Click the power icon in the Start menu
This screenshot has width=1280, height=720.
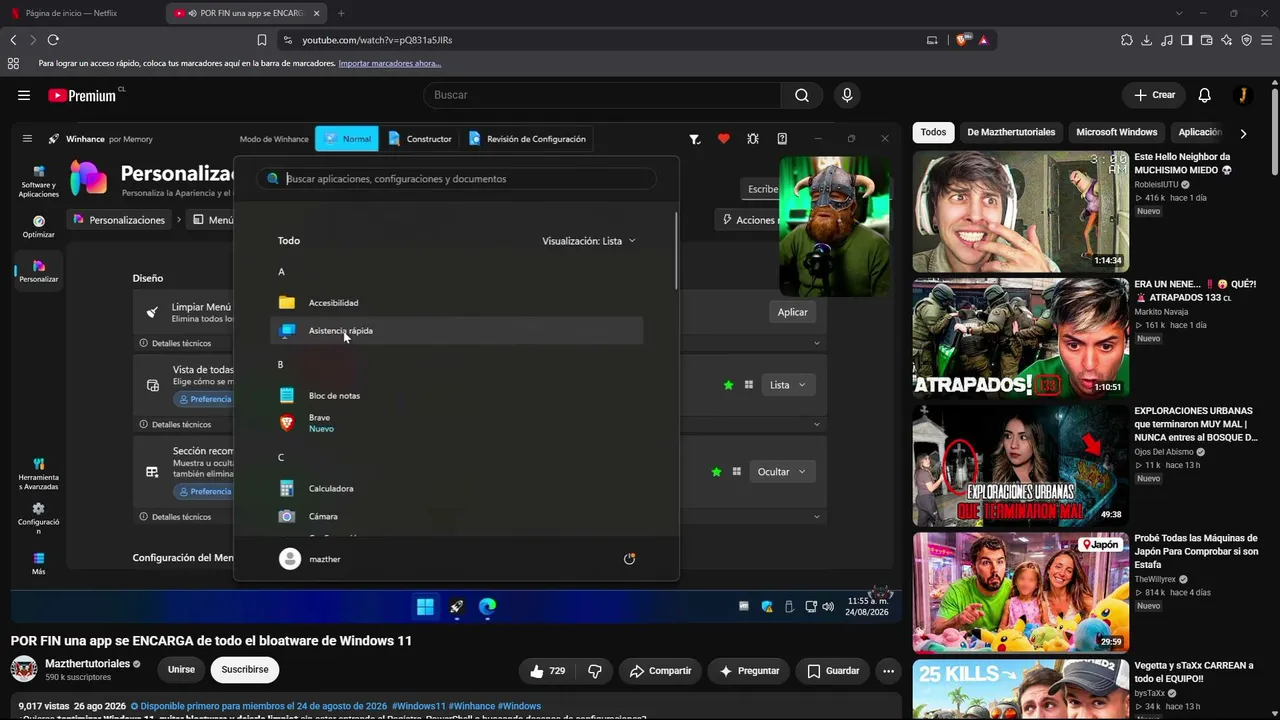[x=629, y=559]
